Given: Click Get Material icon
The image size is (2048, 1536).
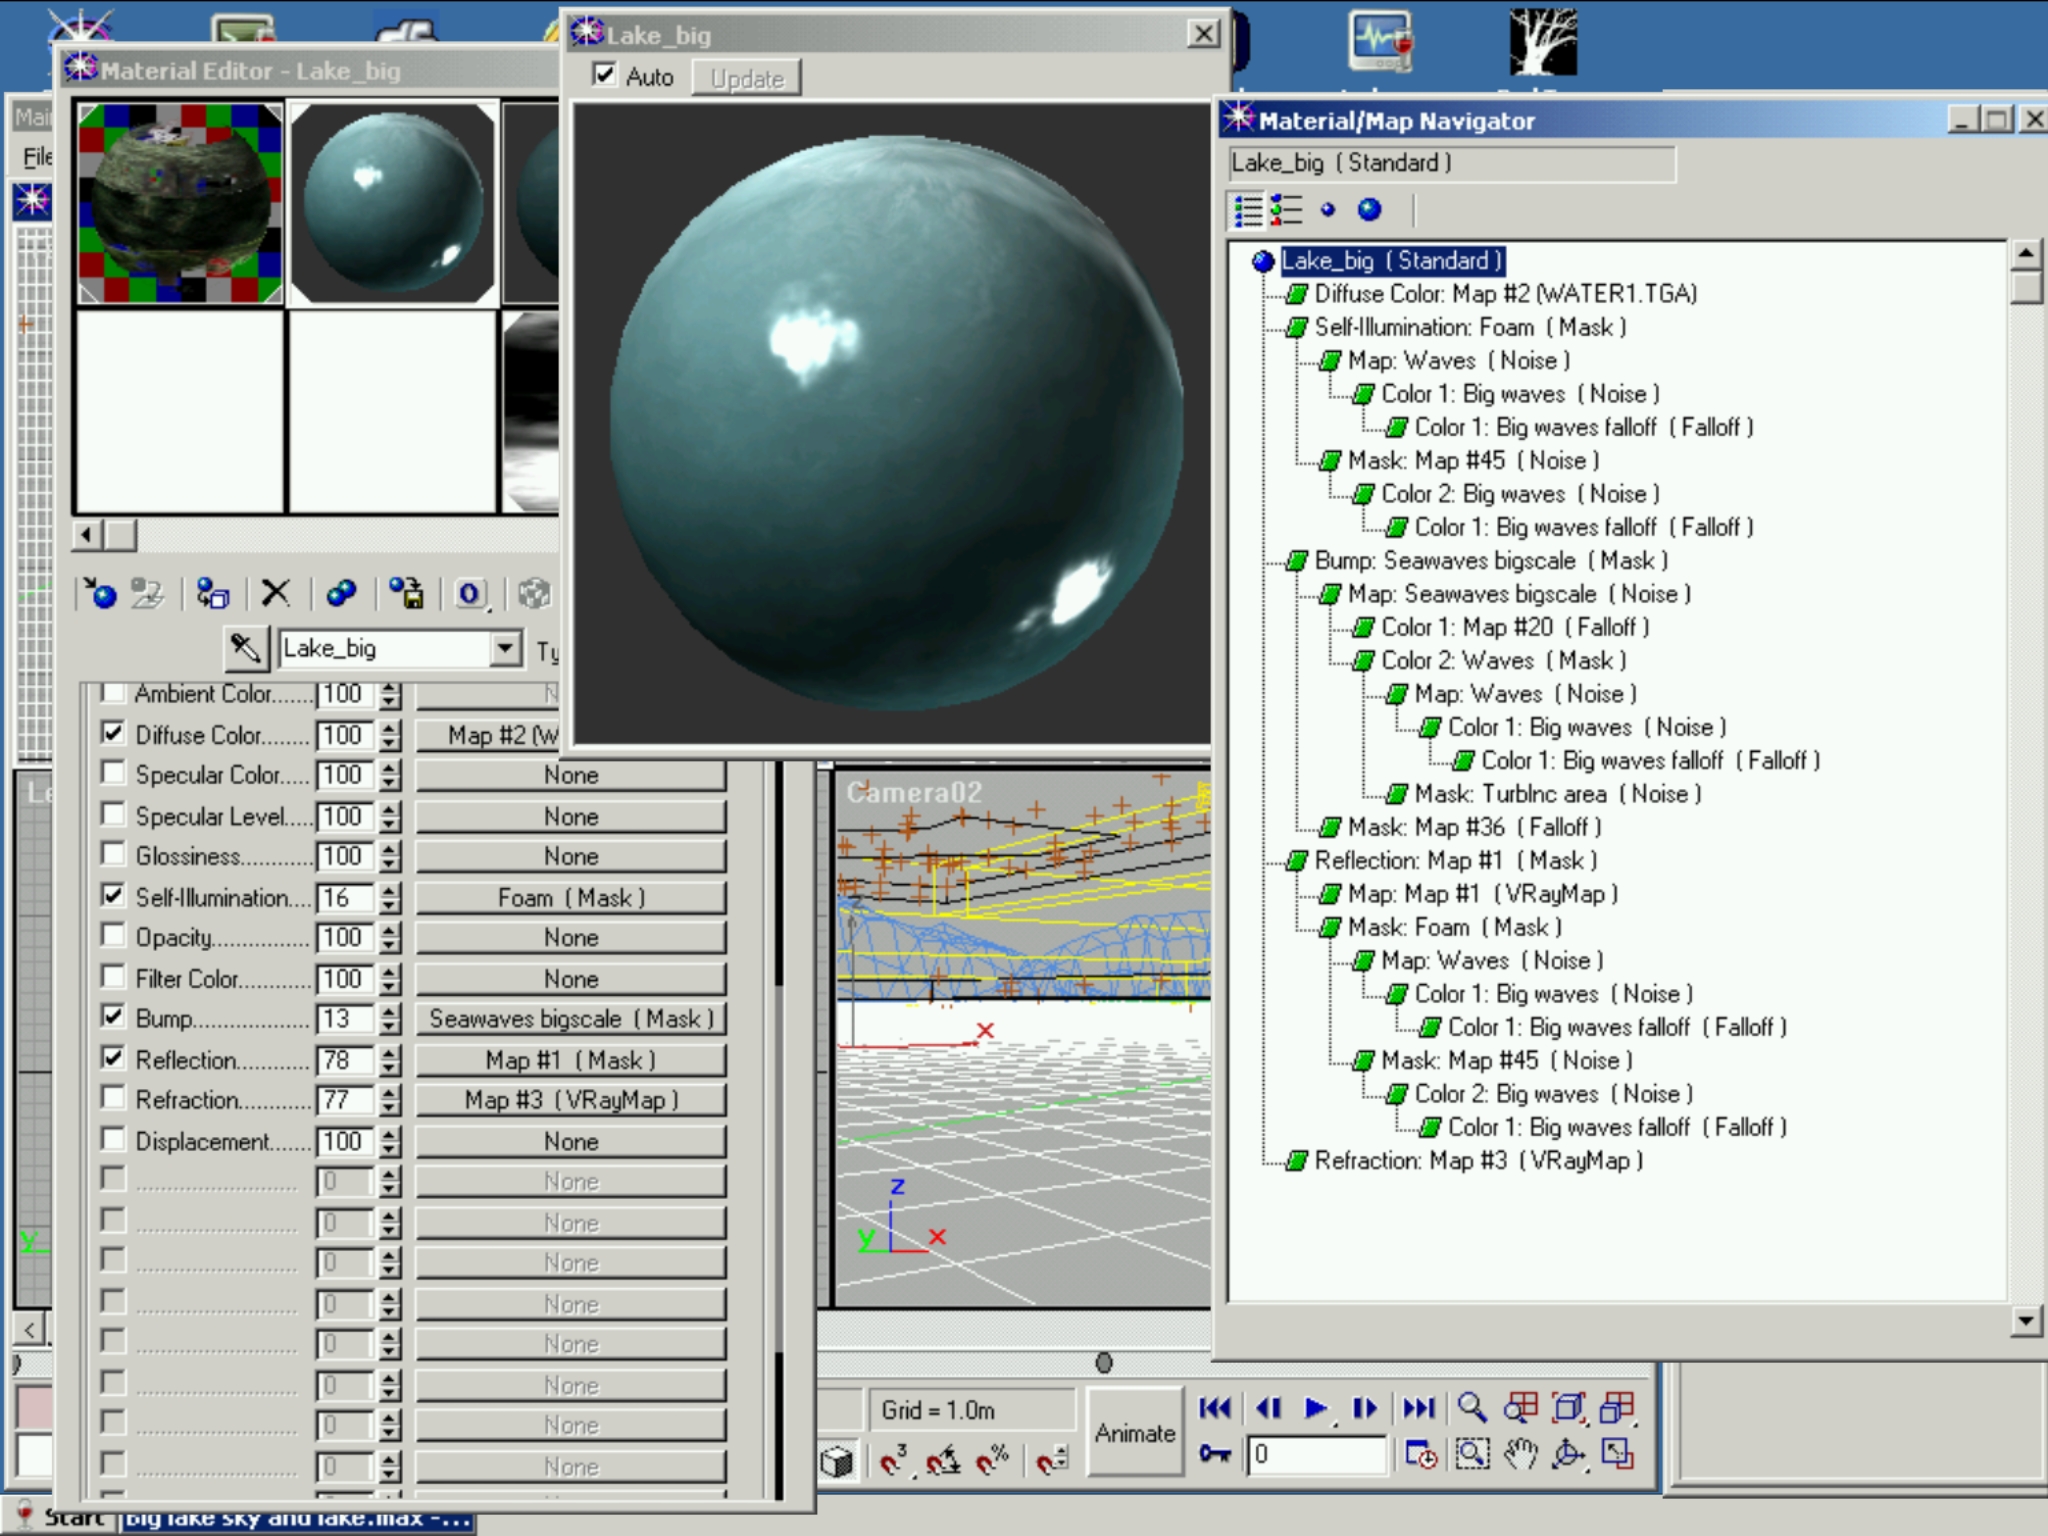Looking at the screenshot, I should point(100,594).
